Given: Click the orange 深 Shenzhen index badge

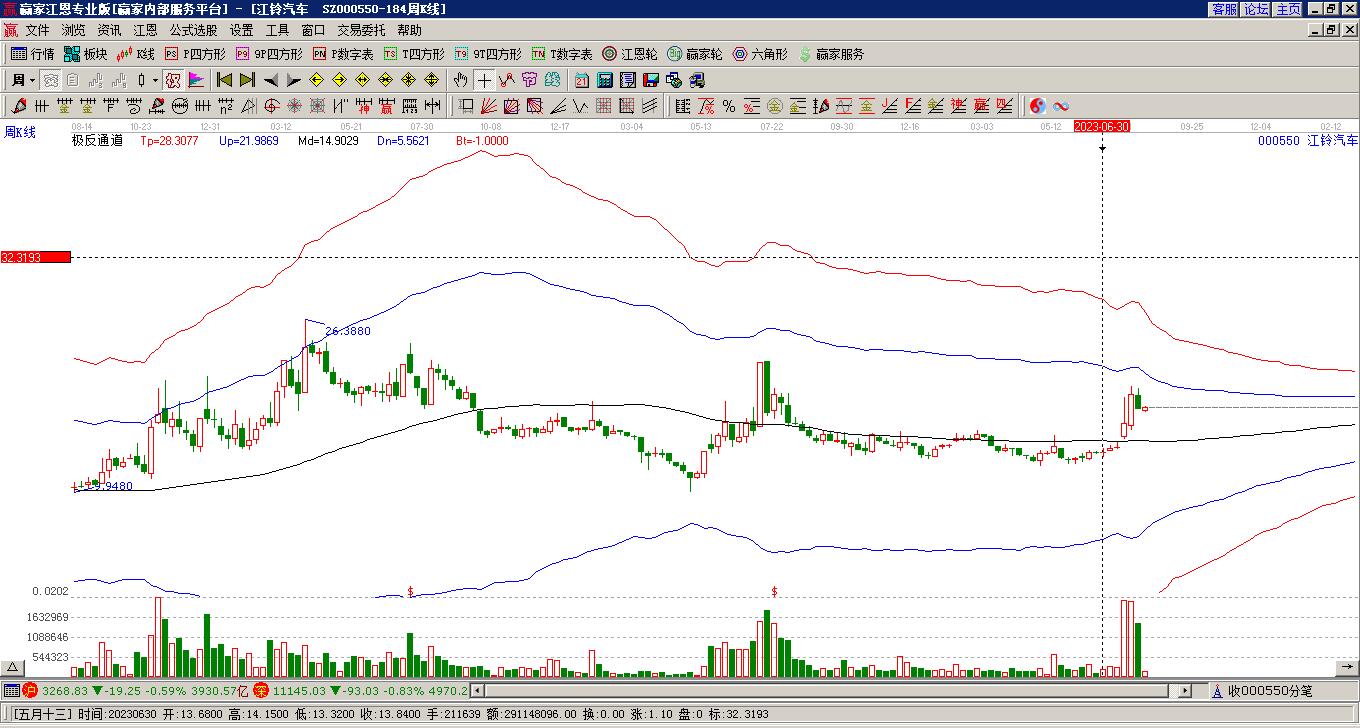Looking at the screenshot, I should point(261,691).
